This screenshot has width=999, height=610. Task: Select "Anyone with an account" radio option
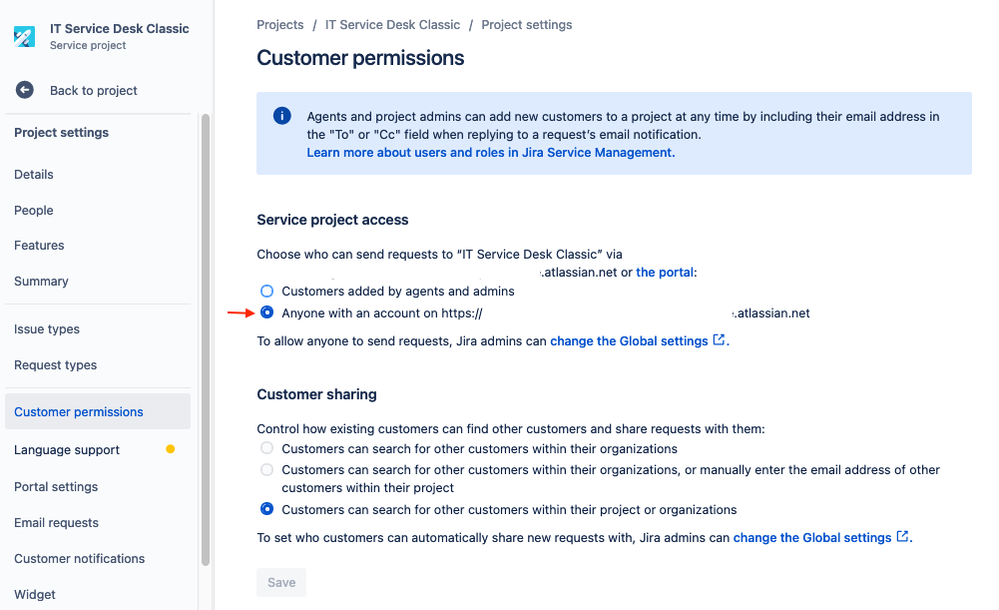[x=267, y=313]
